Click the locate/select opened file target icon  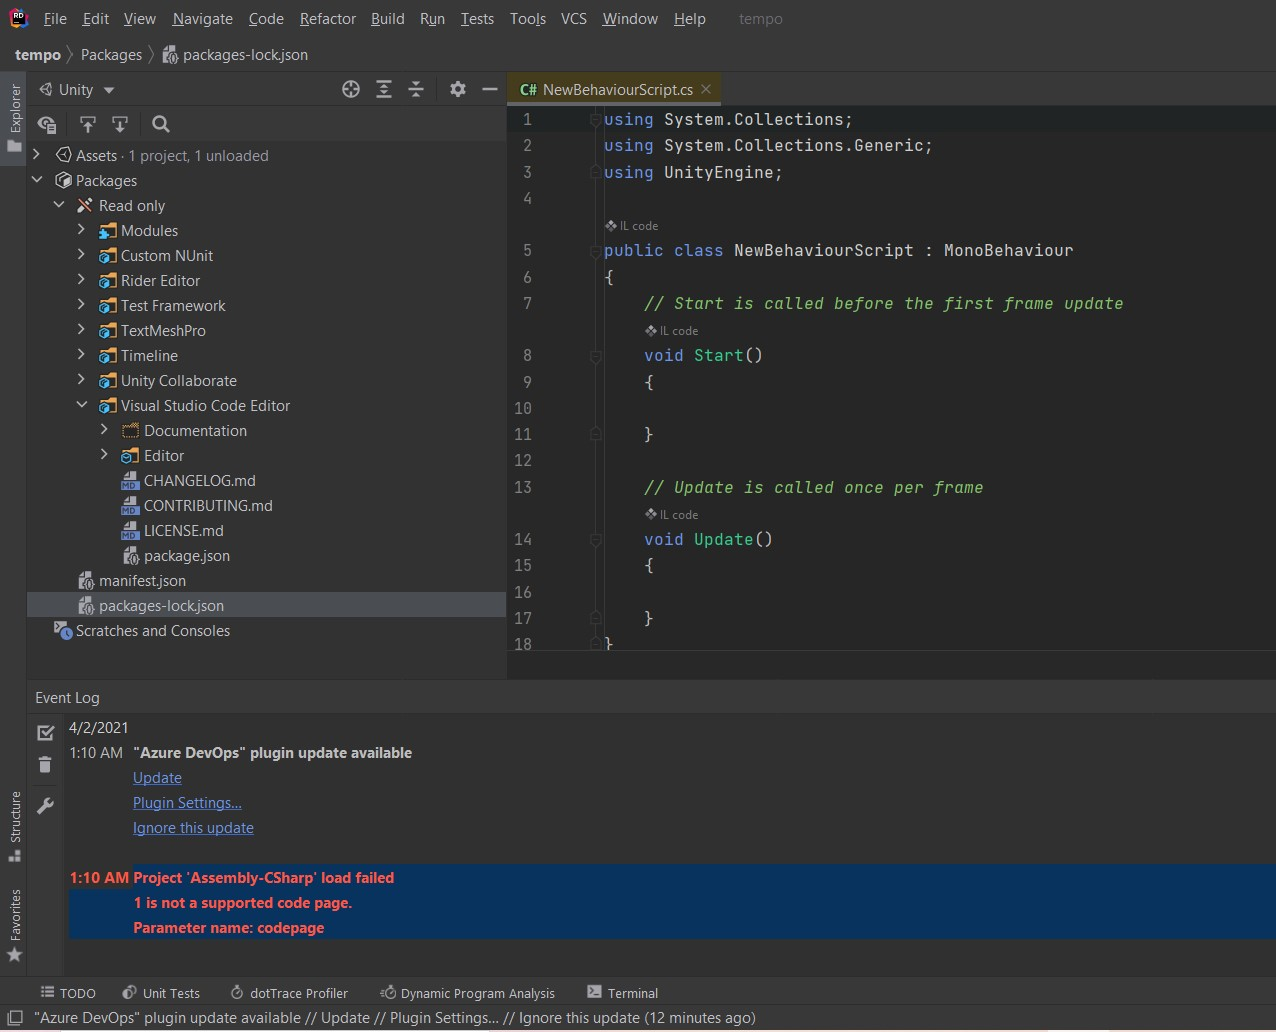coord(351,89)
